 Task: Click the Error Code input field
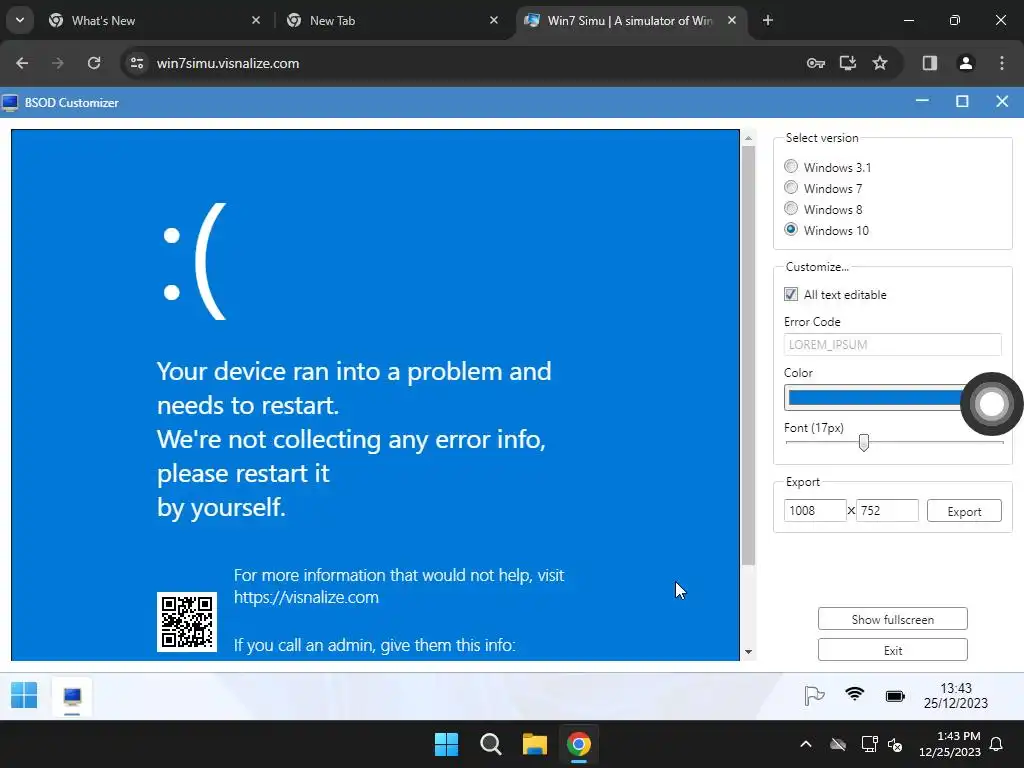[x=892, y=344]
